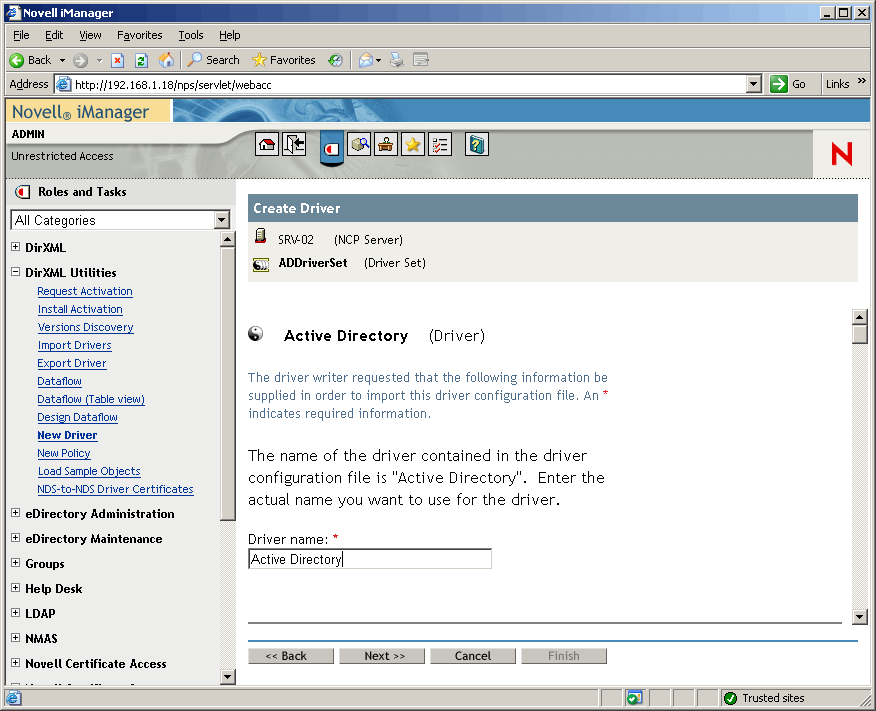Click the Configure desk icon
Viewport: 876px width, 711px height.
pos(386,144)
